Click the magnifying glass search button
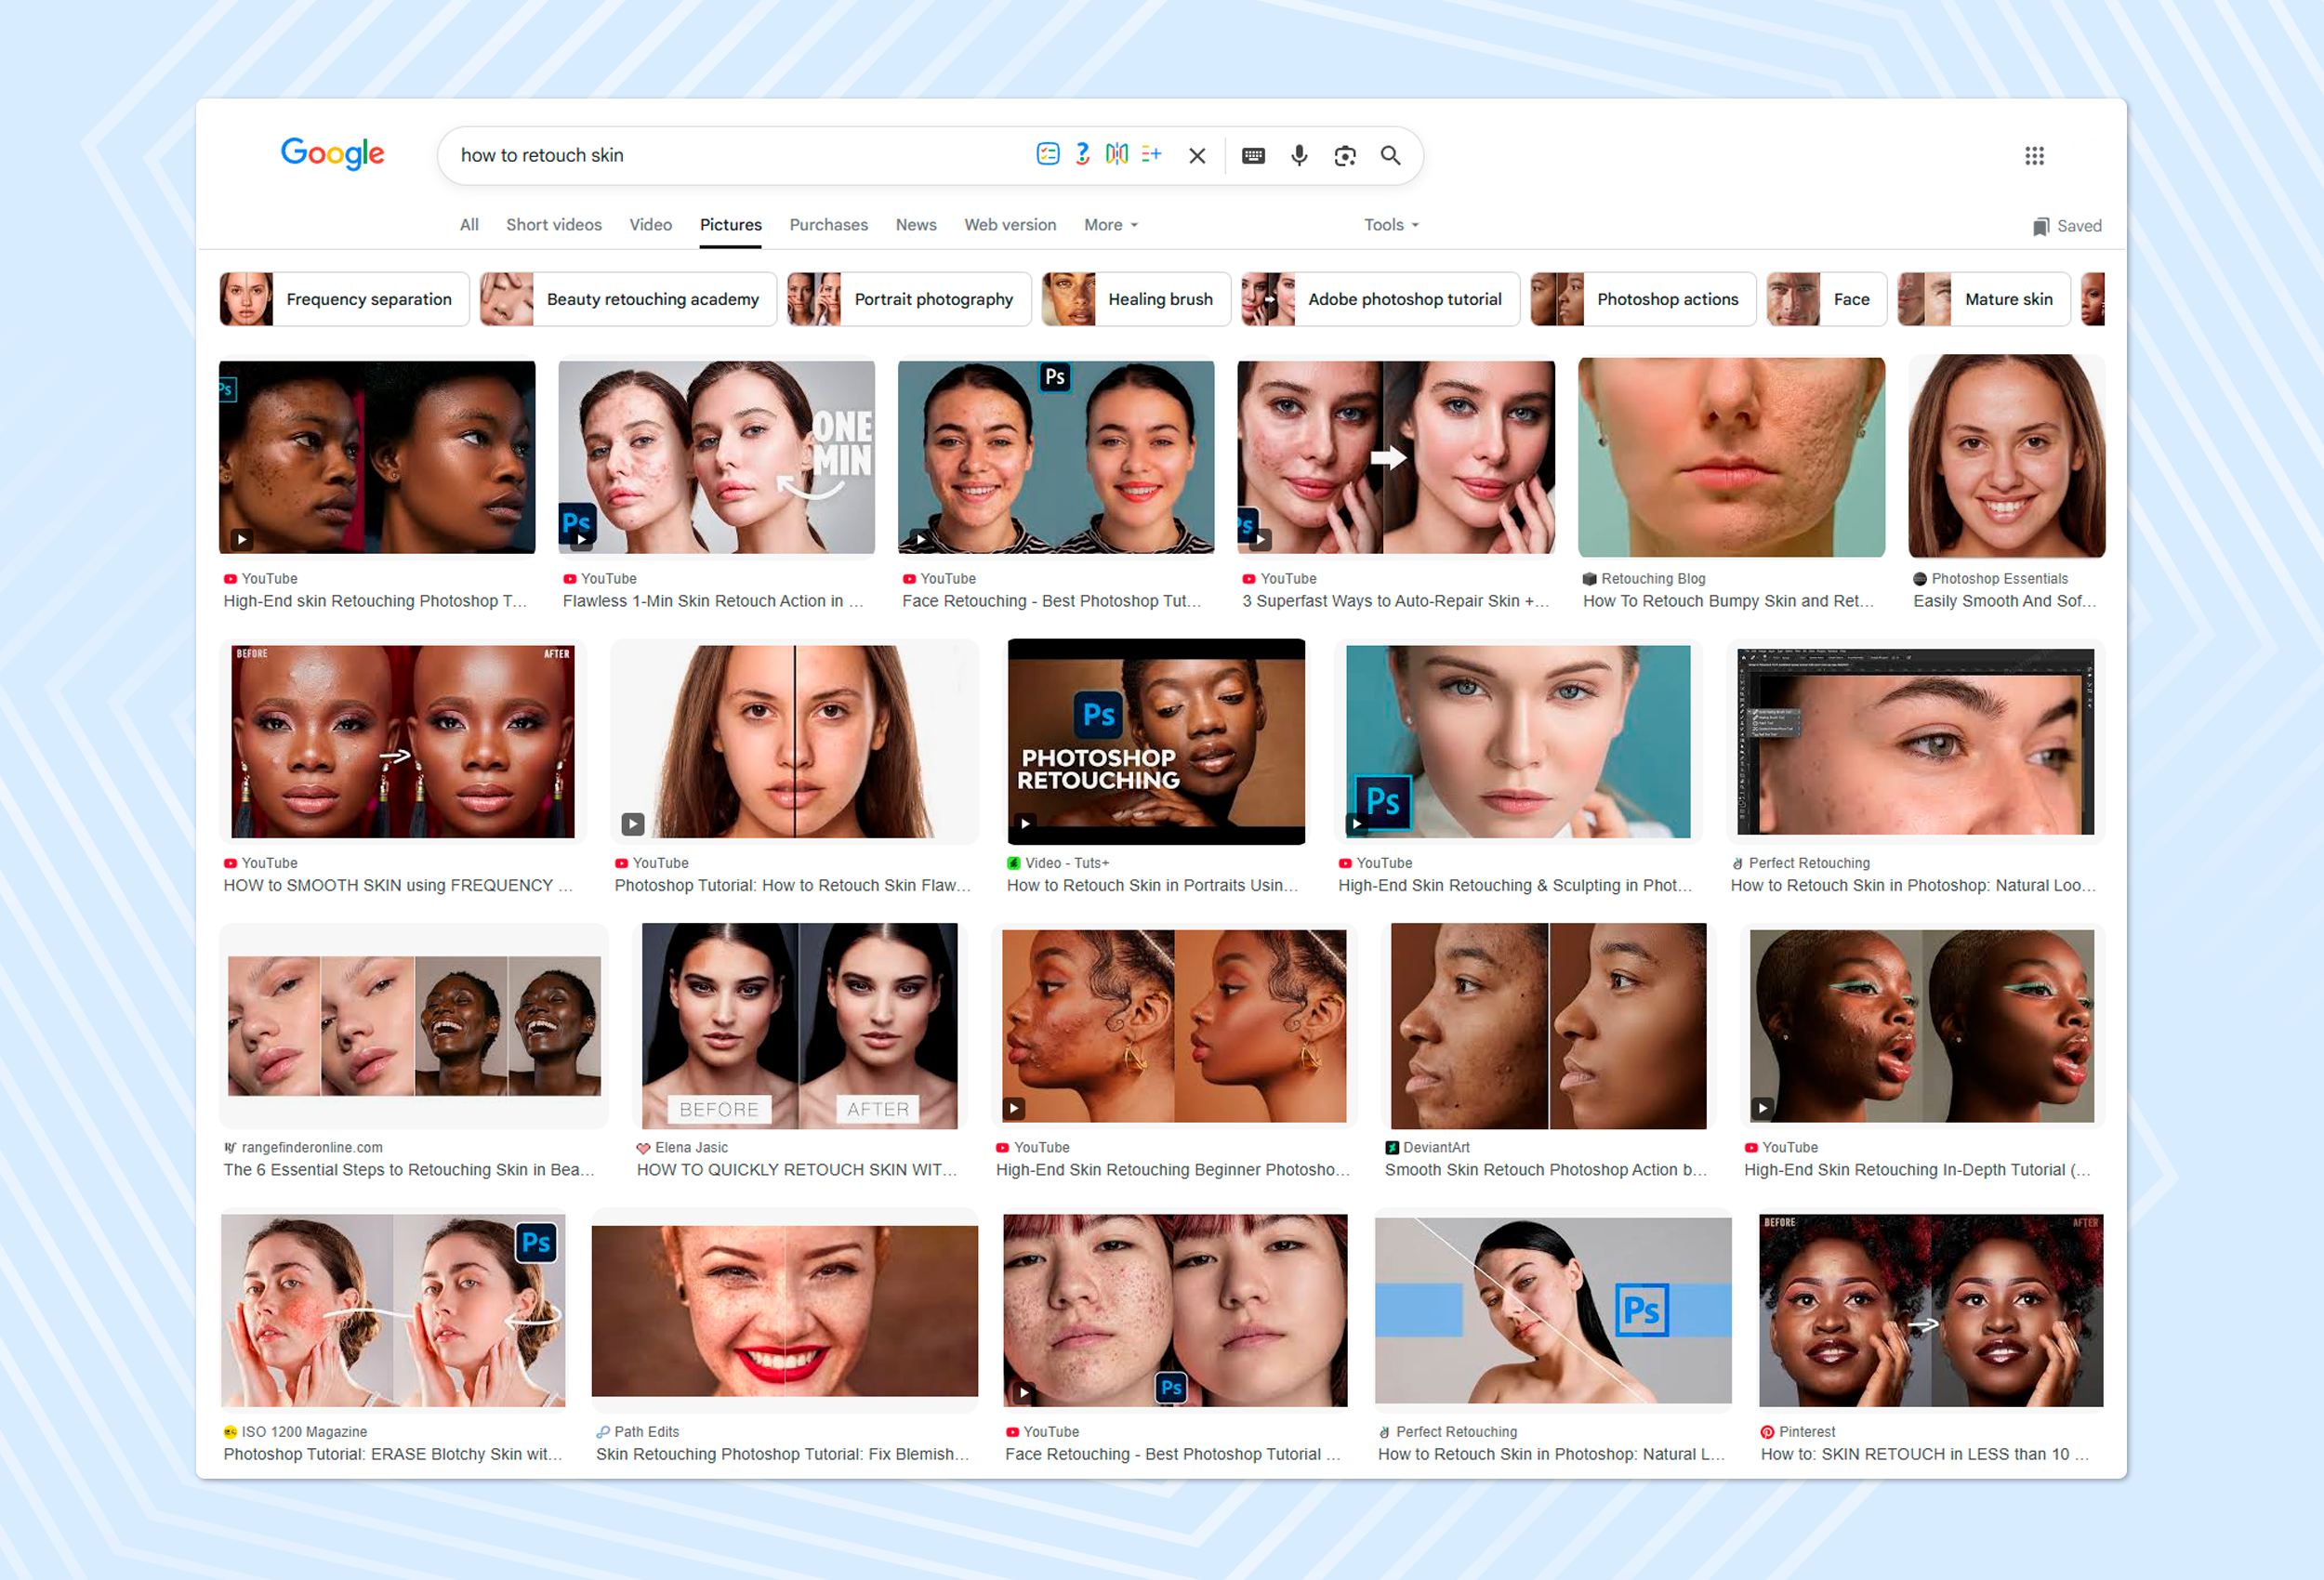The image size is (2324, 1580). (x=1390, y=155)
